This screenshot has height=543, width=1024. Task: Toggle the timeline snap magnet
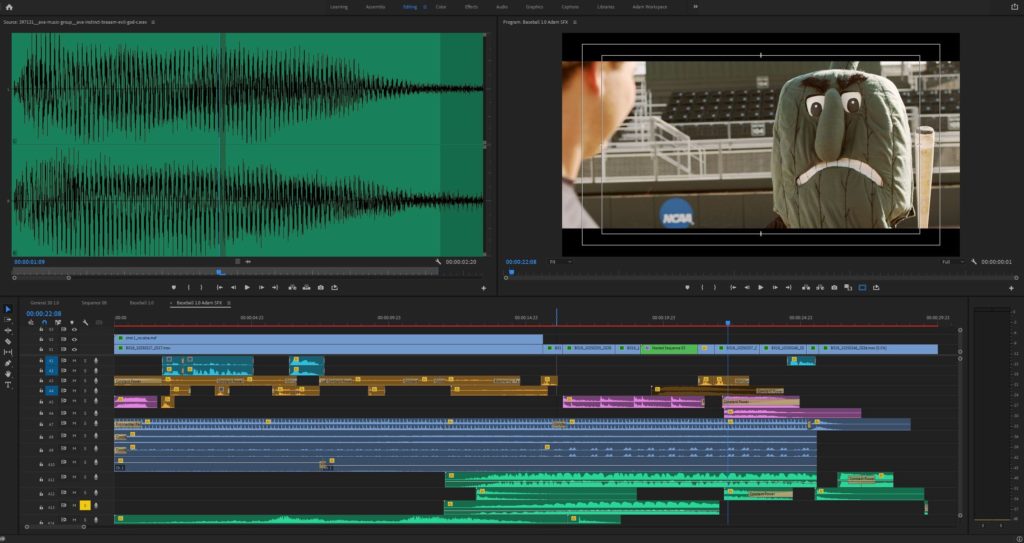44,322
